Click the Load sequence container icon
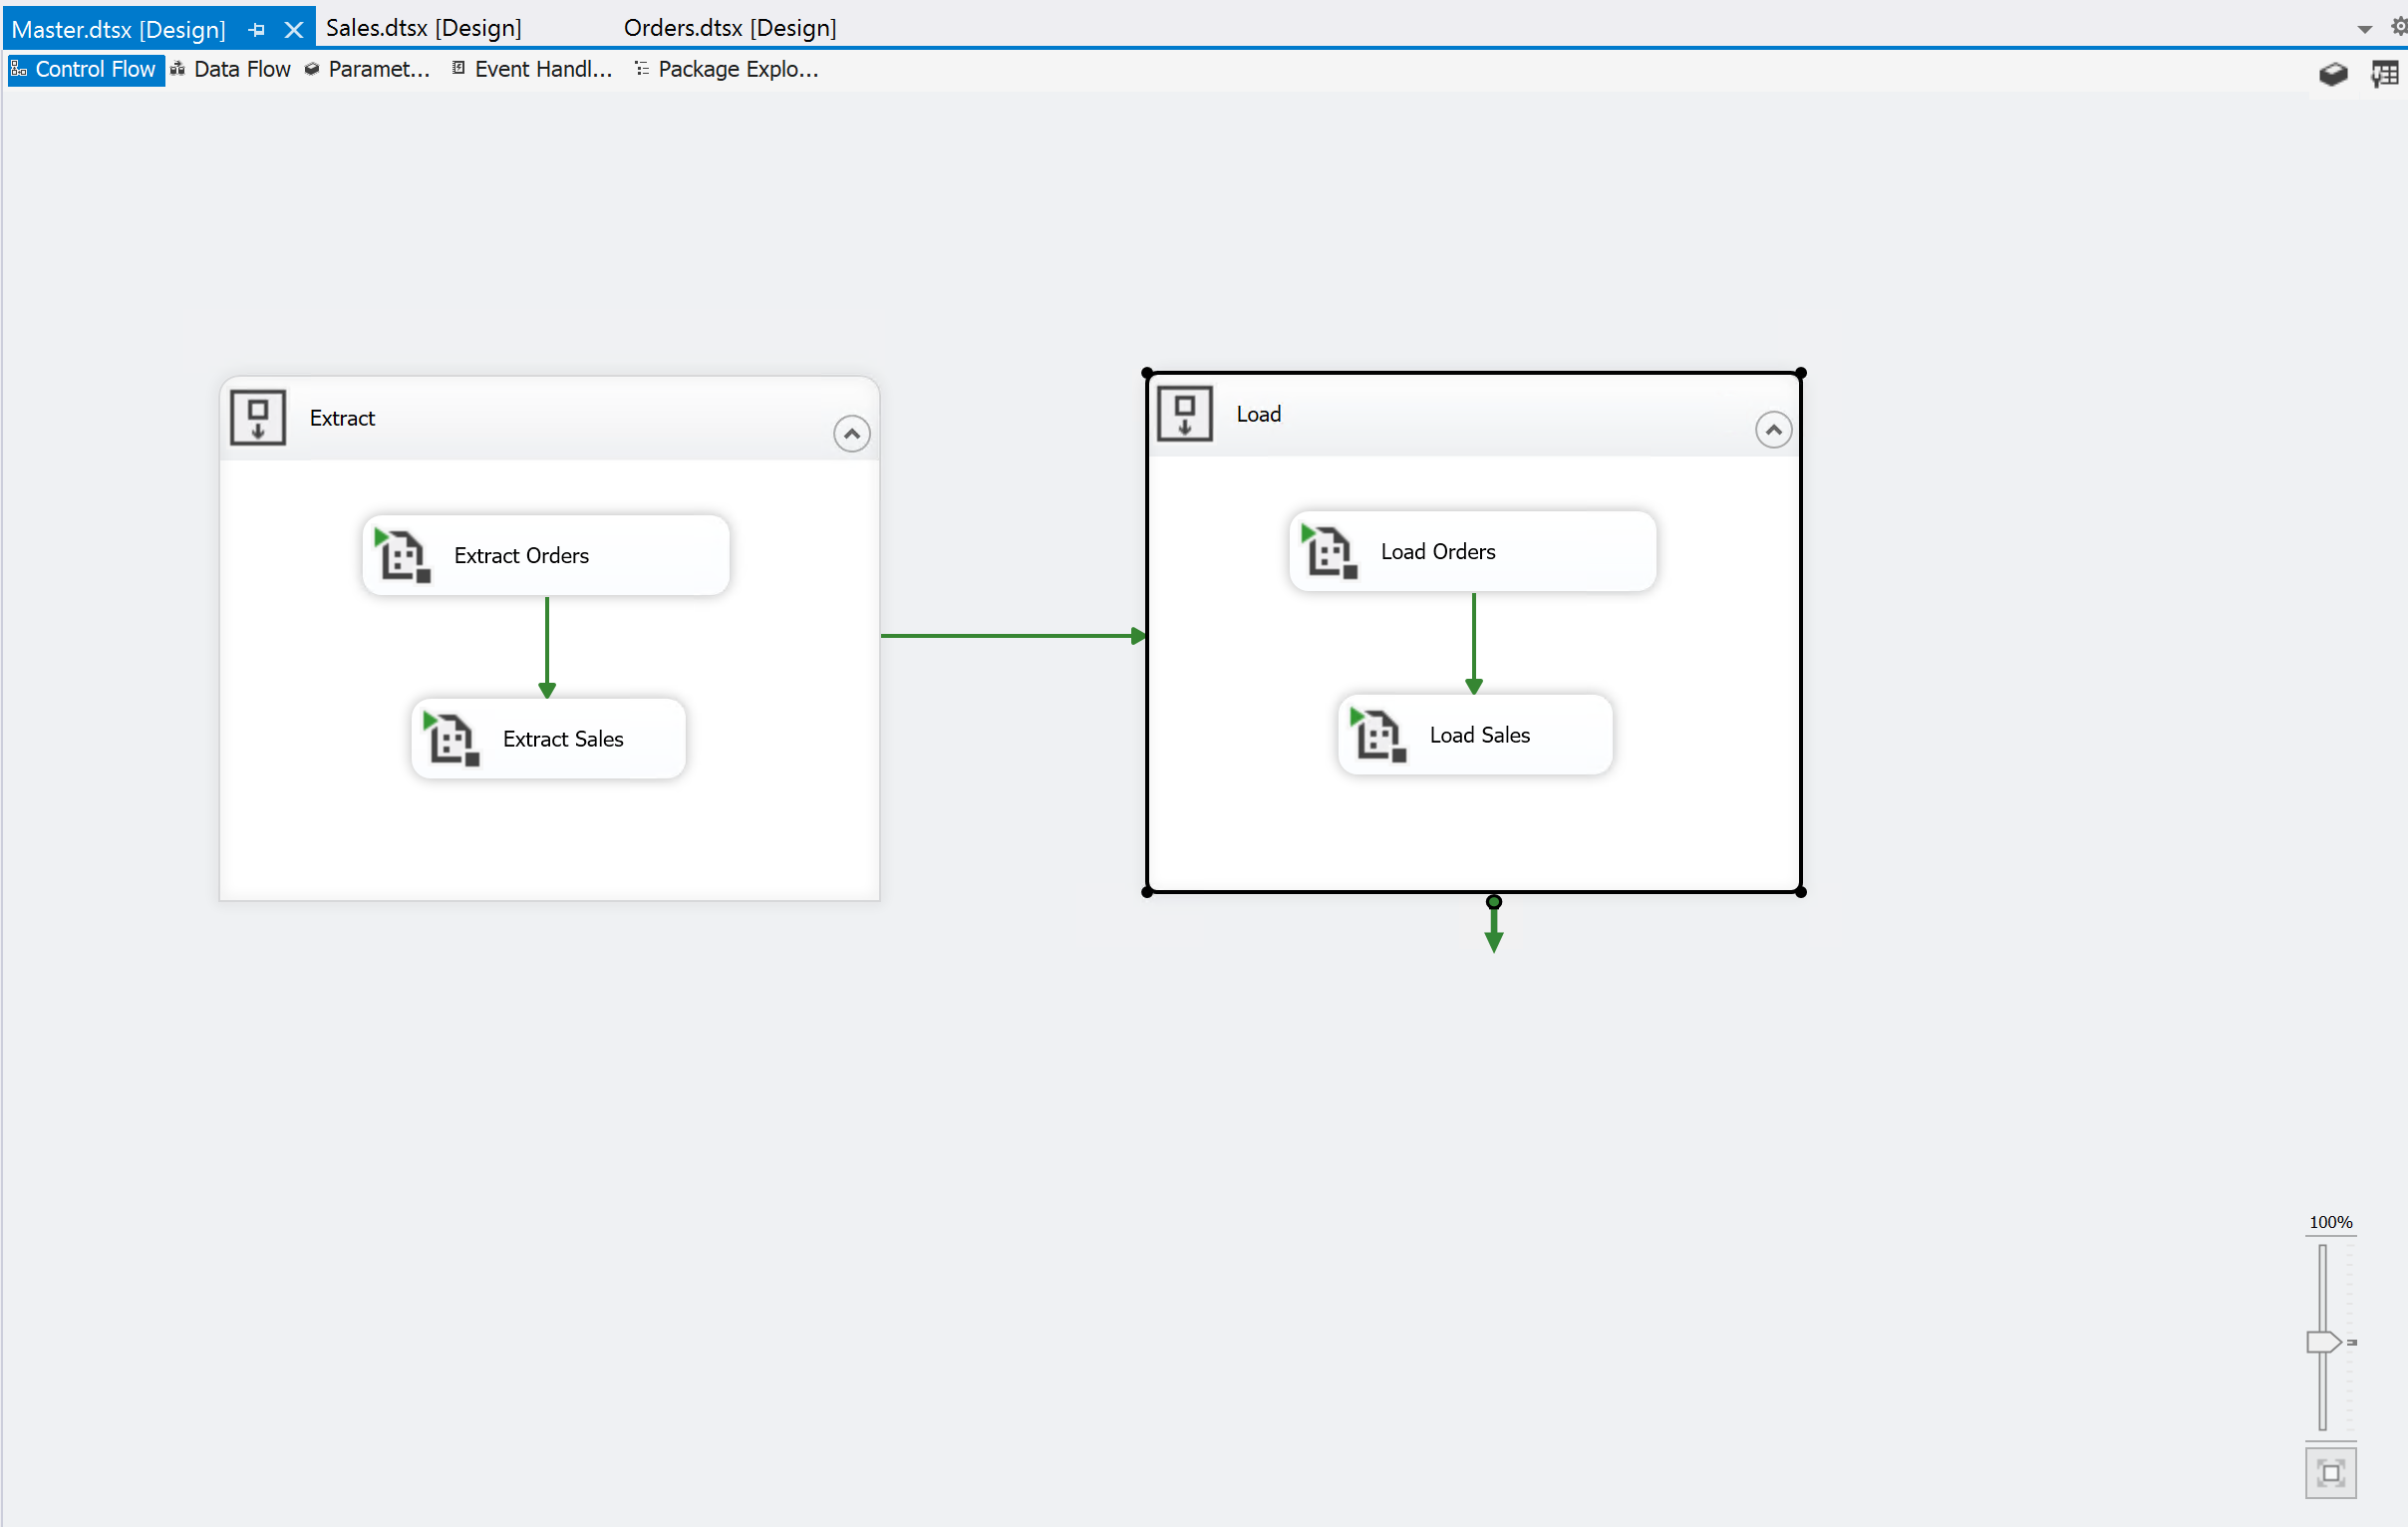The width and height of the screenshot is (2408, 1527). coord(1184,413)
